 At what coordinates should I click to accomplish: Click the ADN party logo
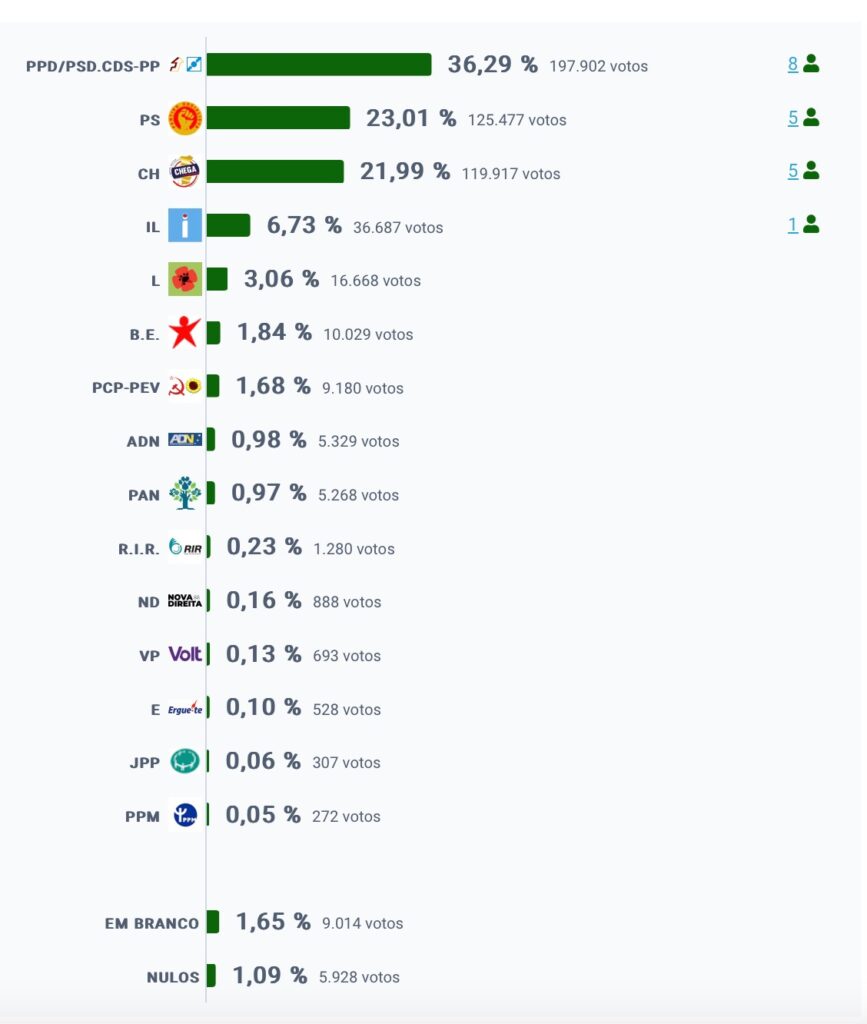point(185,440)
